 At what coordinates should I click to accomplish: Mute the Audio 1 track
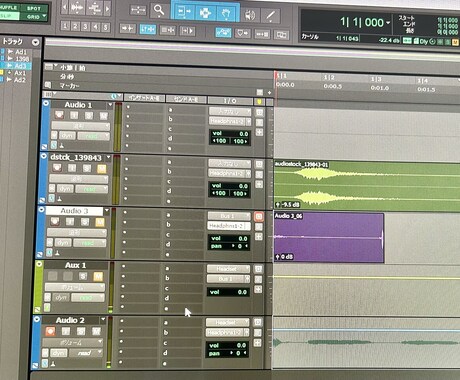(x=104, y=116)
